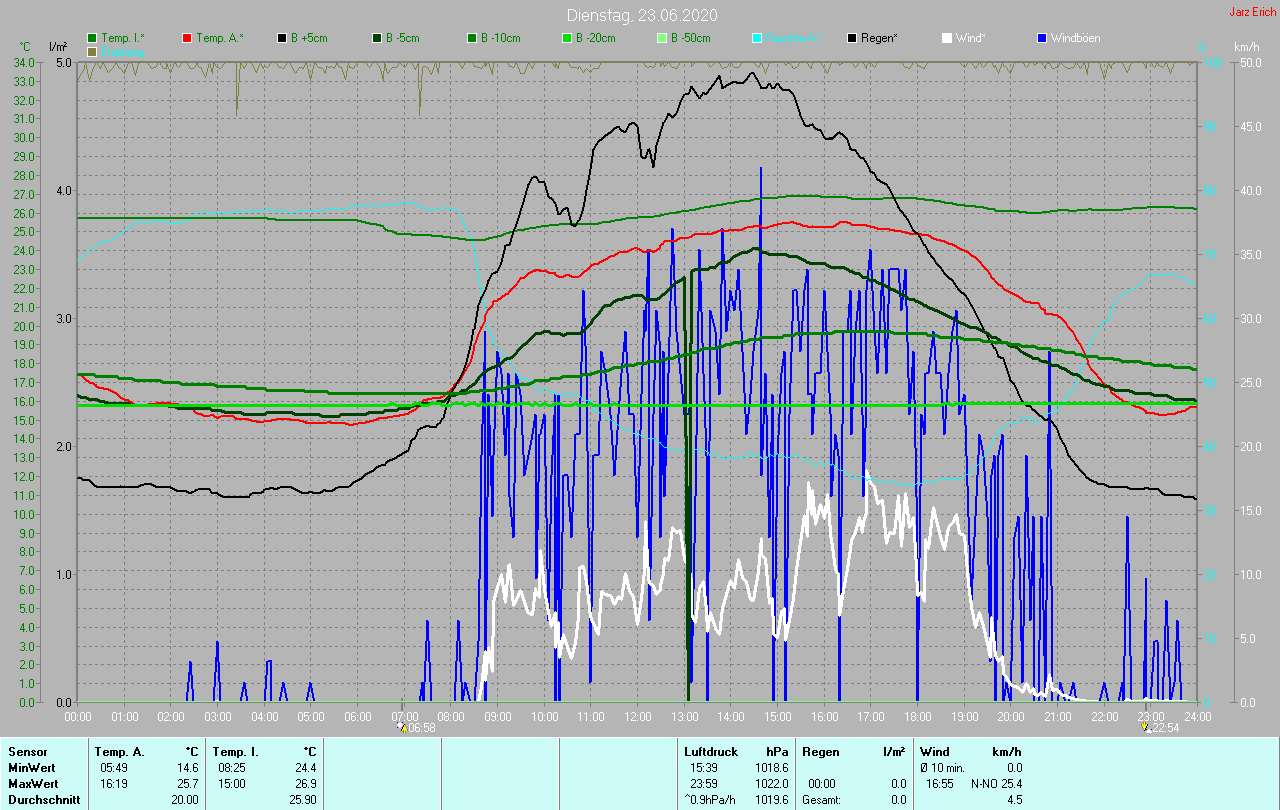The image size is (1280, 810).
Task: Click the cyan legend swatch before Regen
Action: click(x=757, y=38)
